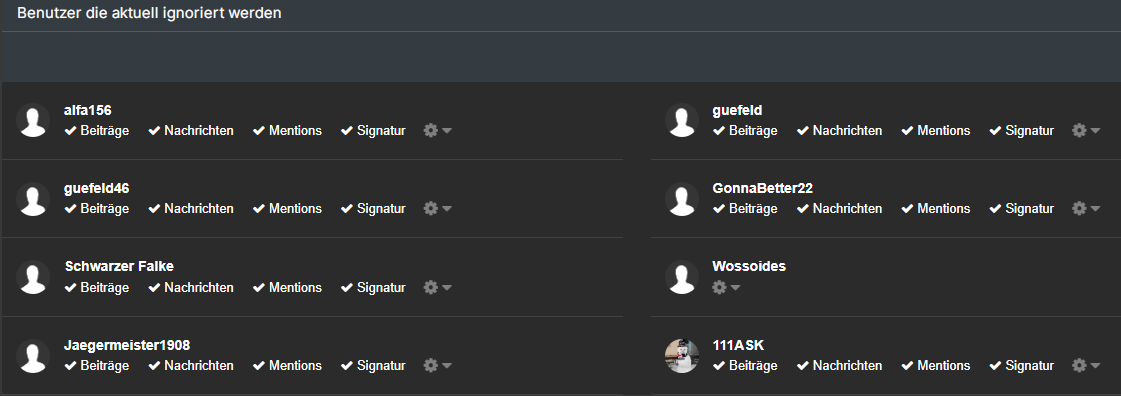Click the gear icon for Schwarzer Falke
Image resolution: width=1121 pixels, height=396 pixels.
(430, 287)
